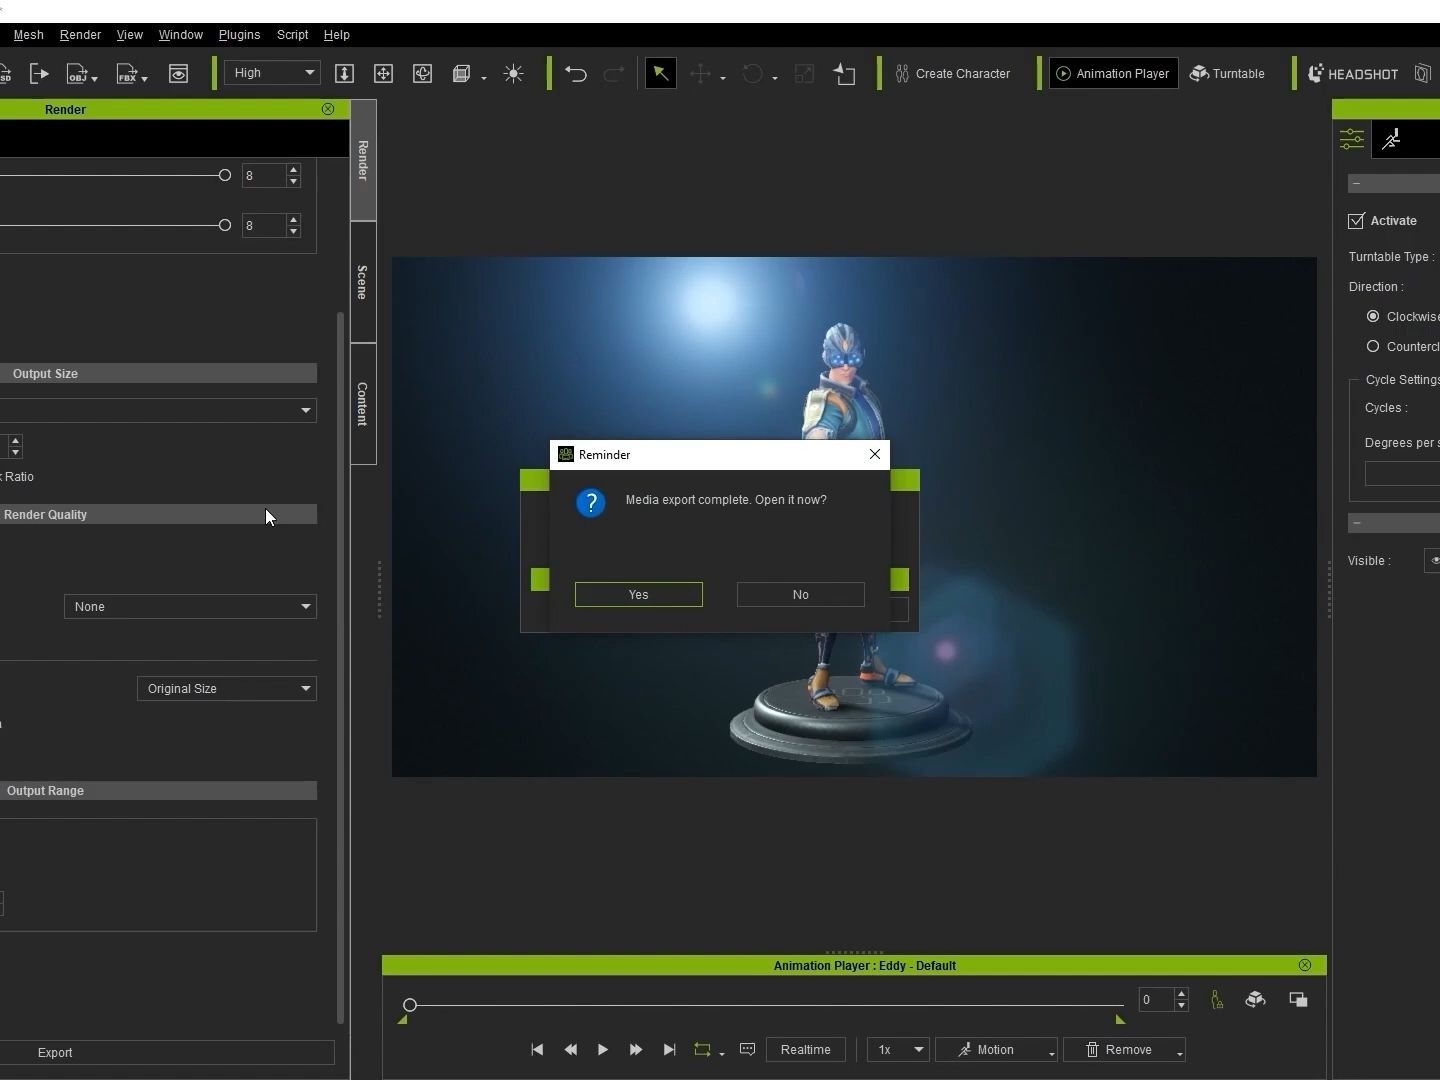The image size is (1440, 1080).
Task: Select the Counterclockwise radio button
Action: click(1373, 347)
